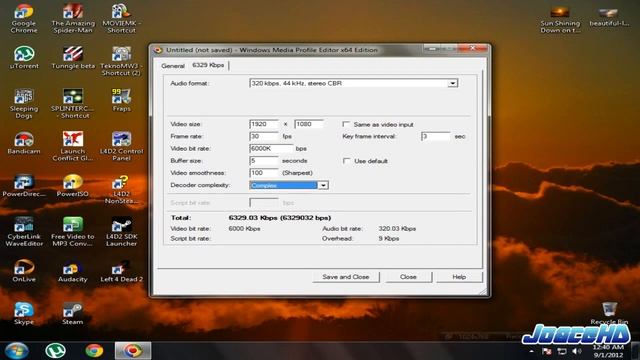Select the 6329 Kbps tab

[208, 65]
